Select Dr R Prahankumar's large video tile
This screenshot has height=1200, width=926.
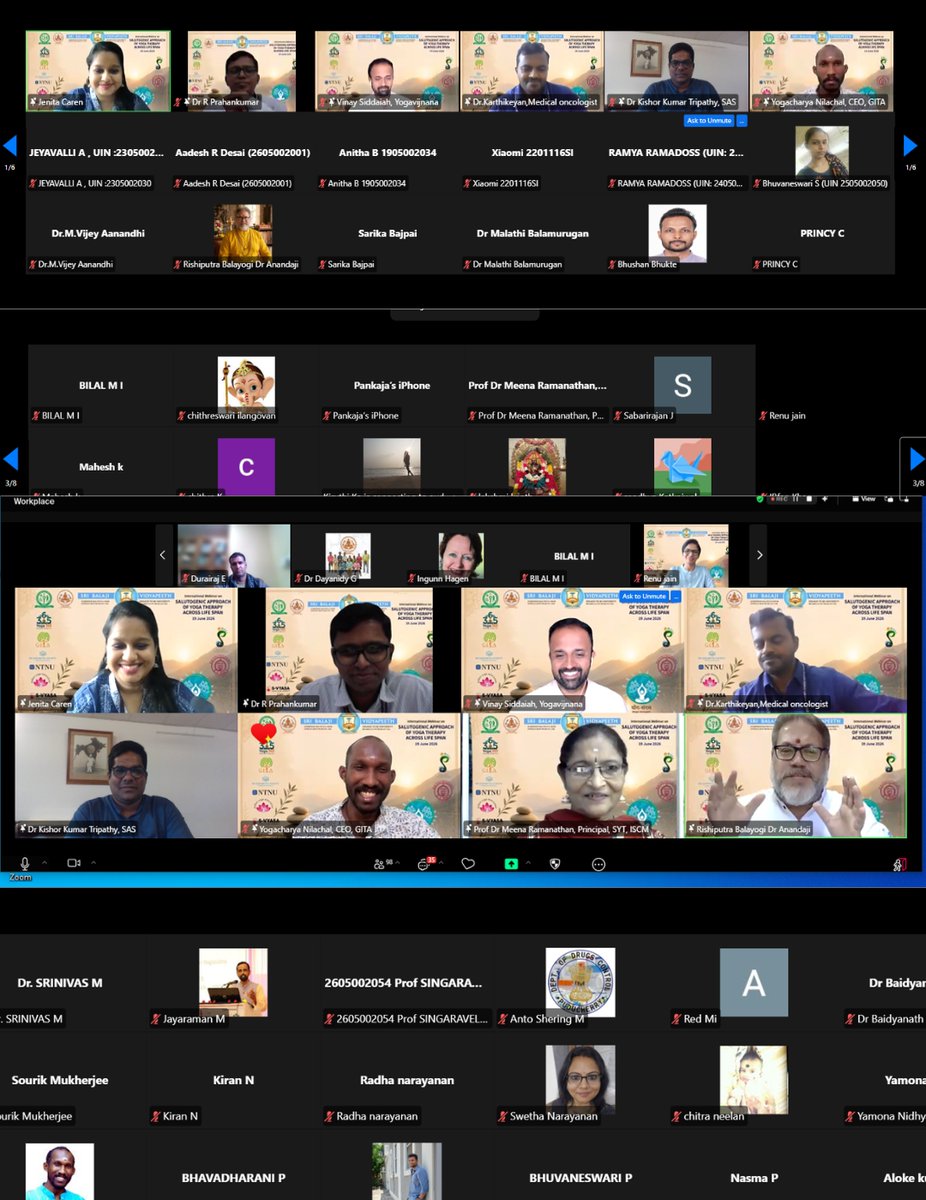349,650
